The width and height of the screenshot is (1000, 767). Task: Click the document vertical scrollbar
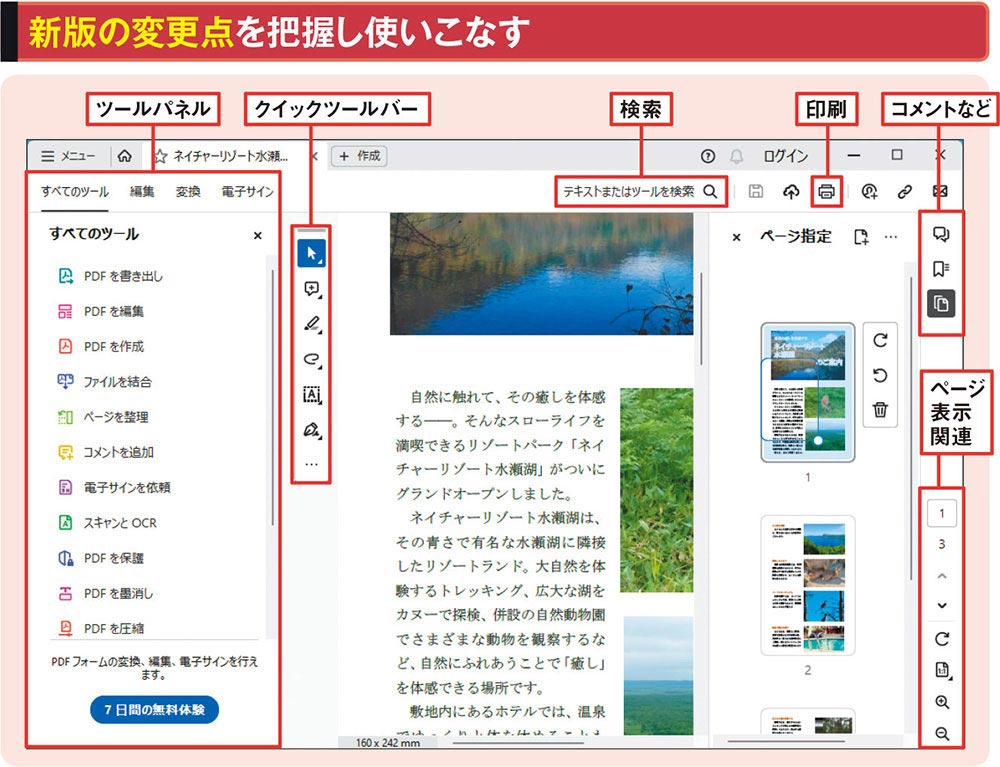point(702,319)
